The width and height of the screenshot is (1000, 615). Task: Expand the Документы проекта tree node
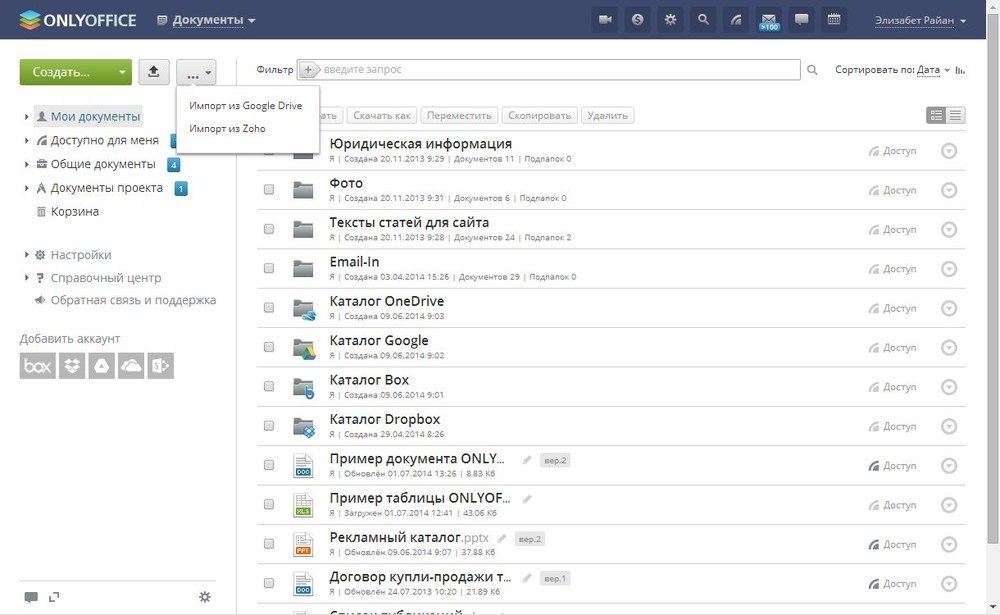click(x=26, y=188)
